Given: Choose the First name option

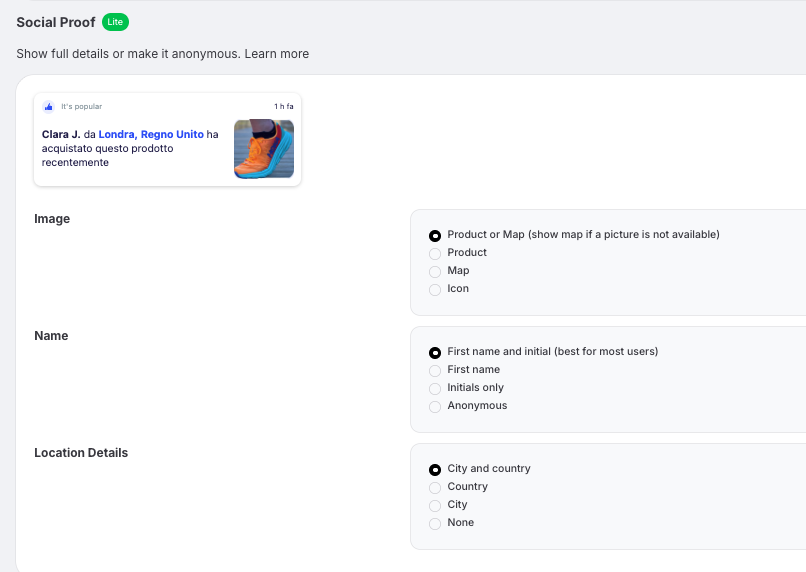Looking at the screenshot, I should (x=435, y=371).
